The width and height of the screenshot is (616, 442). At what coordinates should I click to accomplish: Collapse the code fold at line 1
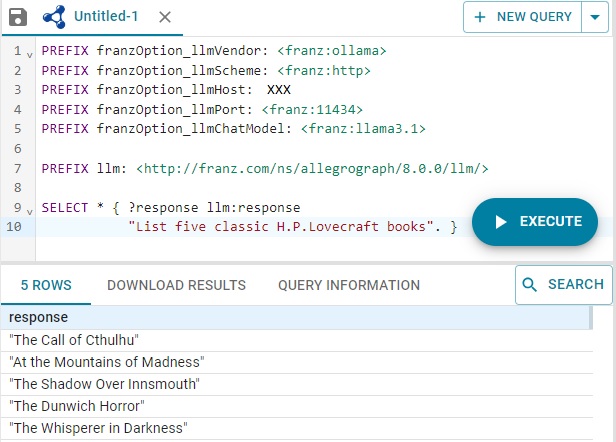pos(30,51)
